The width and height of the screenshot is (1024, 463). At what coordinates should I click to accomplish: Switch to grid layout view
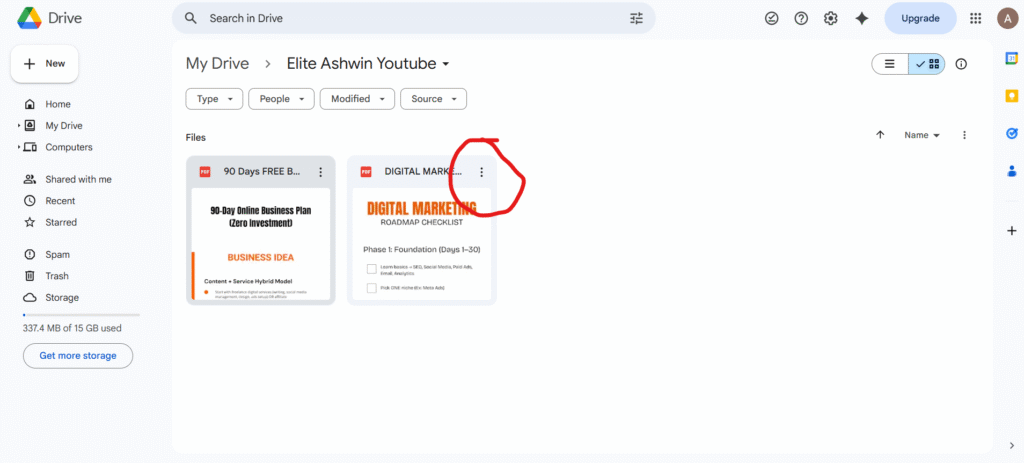coord(927,64)
